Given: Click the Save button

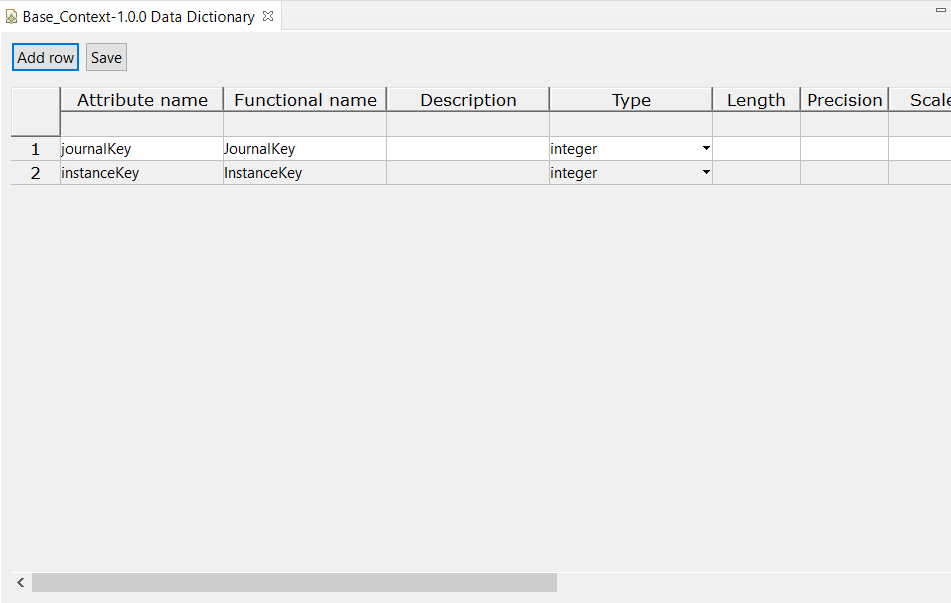Looking at the screenshot, I should [x=106, y=58].
